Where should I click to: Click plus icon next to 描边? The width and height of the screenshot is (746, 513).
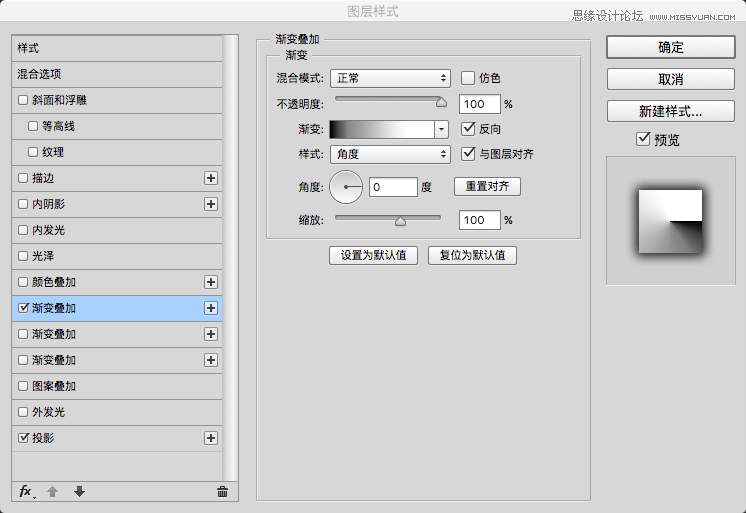click(211, 178)
